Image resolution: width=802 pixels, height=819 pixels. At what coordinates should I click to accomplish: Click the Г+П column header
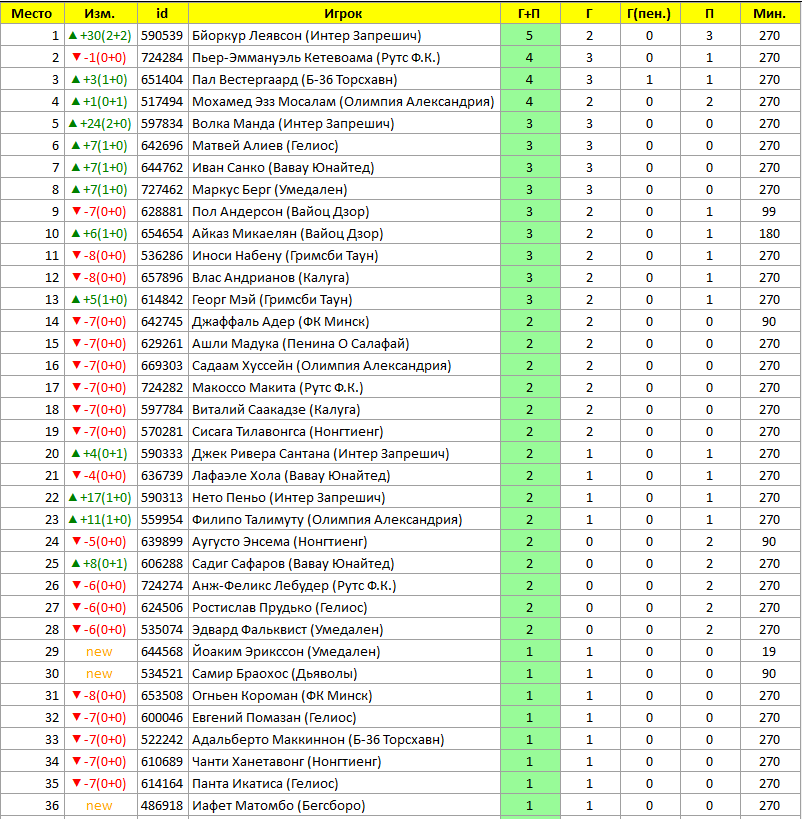point(530,13)
